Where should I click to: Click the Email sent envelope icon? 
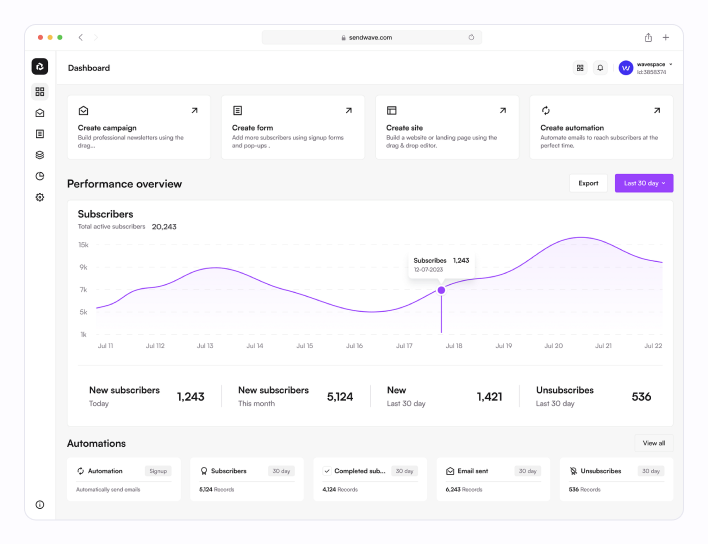tap(450, 471)
